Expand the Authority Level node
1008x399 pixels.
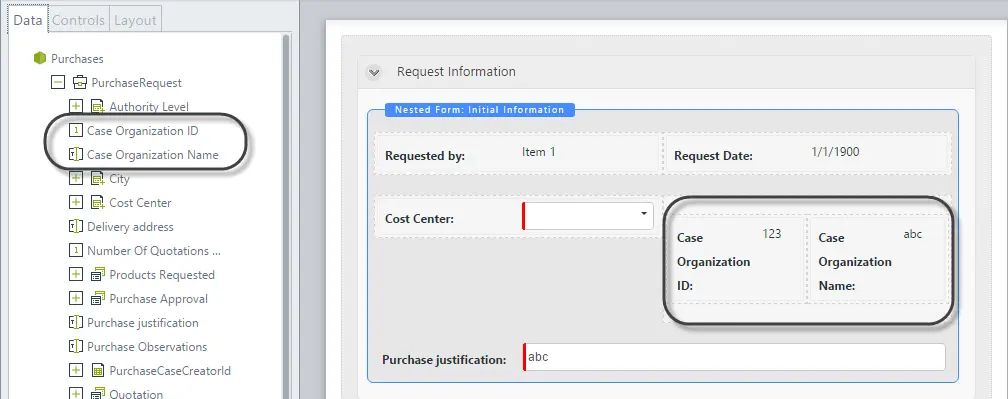coord(76,106)
